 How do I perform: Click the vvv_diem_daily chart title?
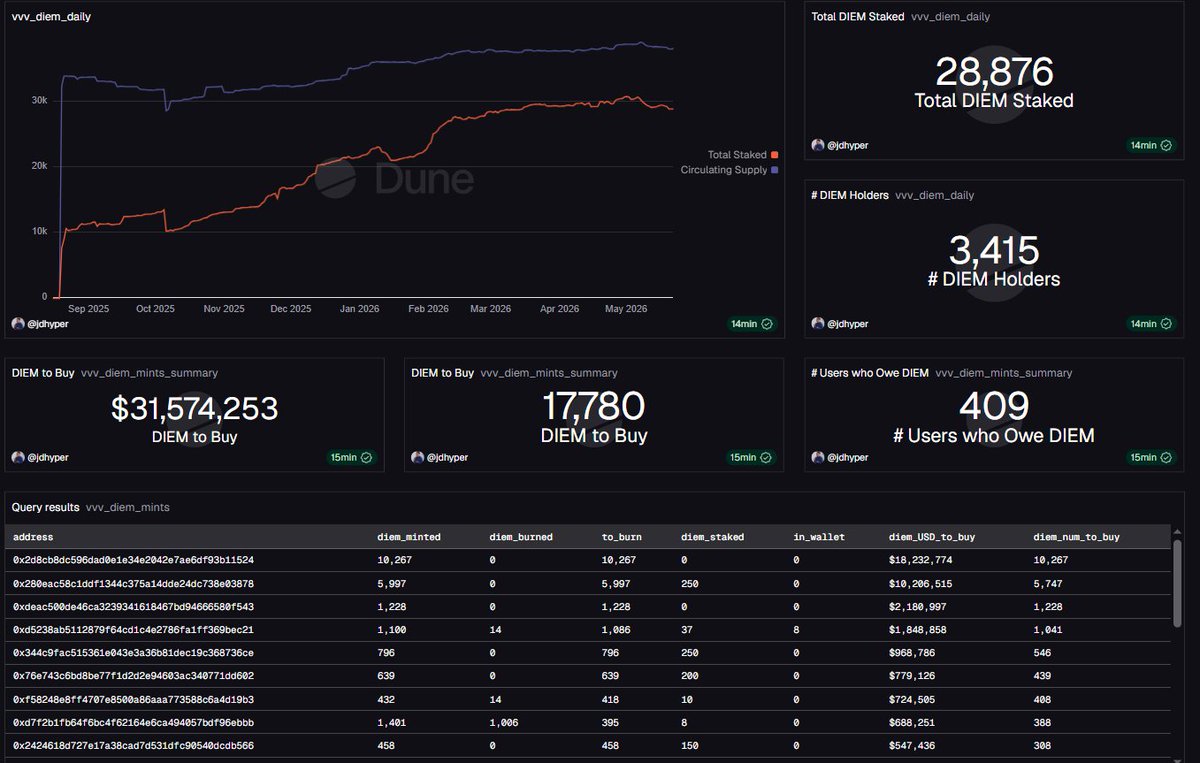tap(51, 17)
